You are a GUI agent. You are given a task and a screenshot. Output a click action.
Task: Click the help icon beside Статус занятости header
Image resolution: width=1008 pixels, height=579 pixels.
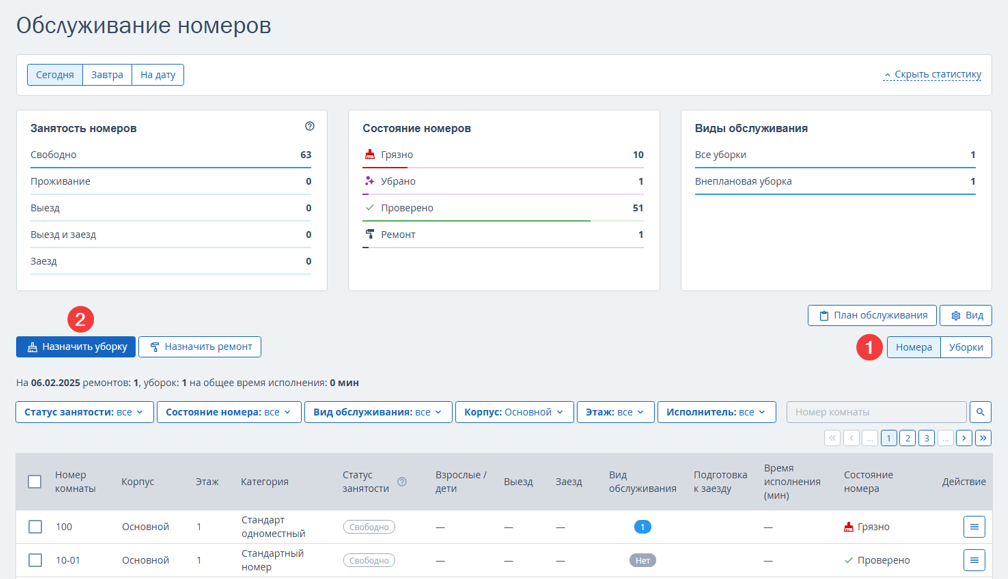point(402,482)
